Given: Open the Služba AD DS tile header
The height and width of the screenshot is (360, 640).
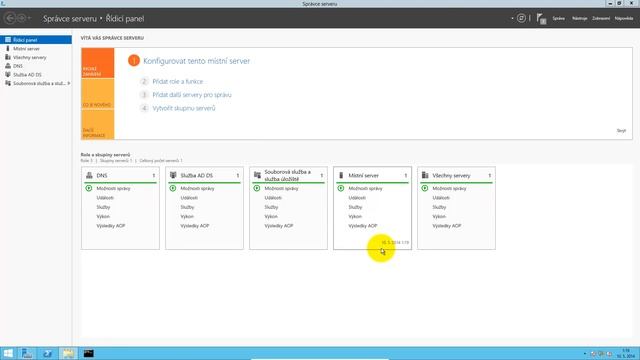Looking at the screenshot, I should click(x=204, y=176).
